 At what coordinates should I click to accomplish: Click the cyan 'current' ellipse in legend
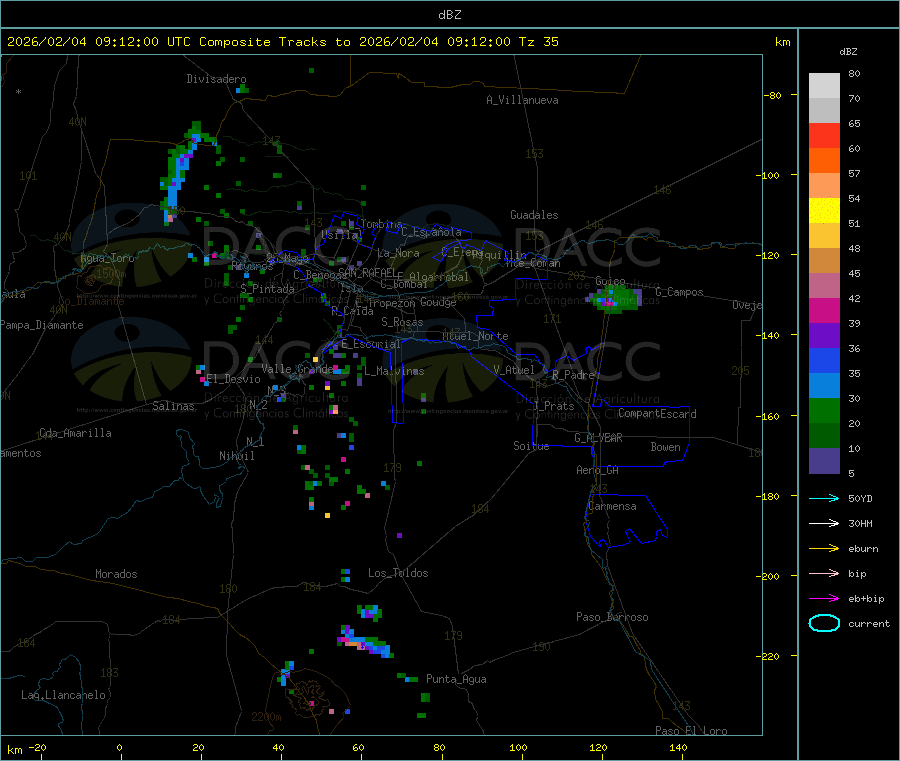coord(824,623)
